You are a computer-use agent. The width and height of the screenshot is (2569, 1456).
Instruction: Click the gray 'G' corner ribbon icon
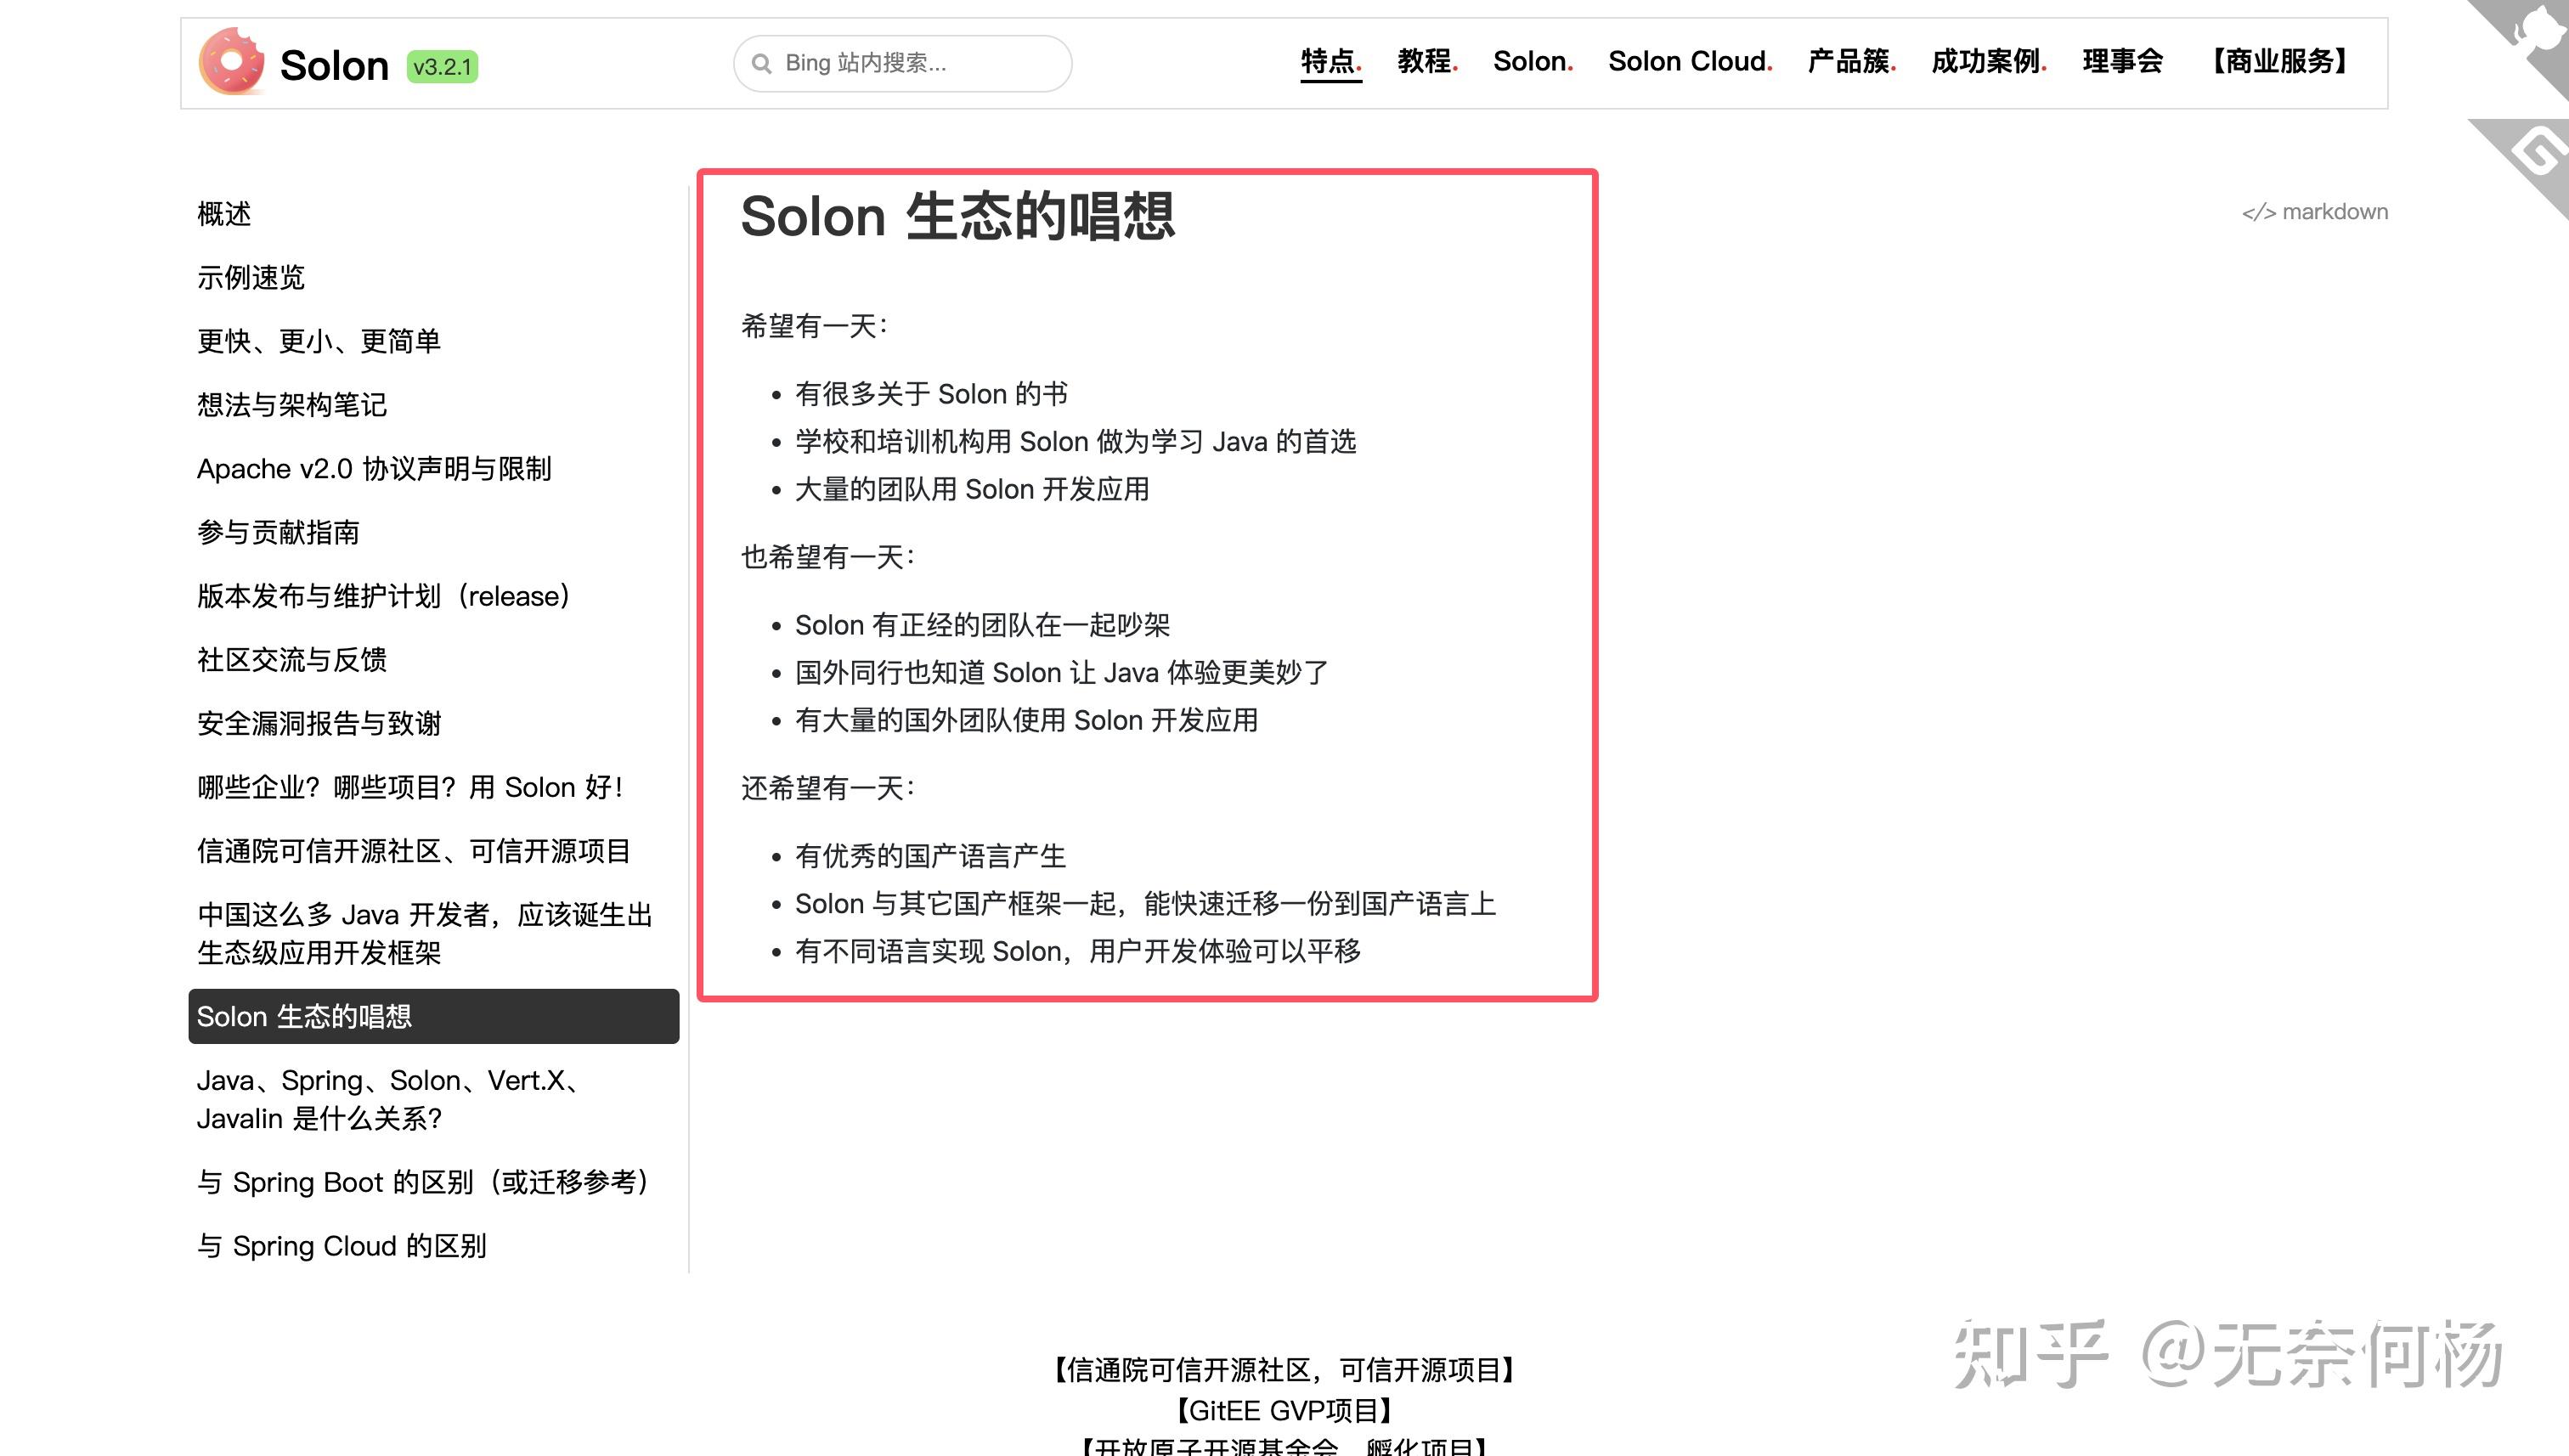tap(2540, 150)
